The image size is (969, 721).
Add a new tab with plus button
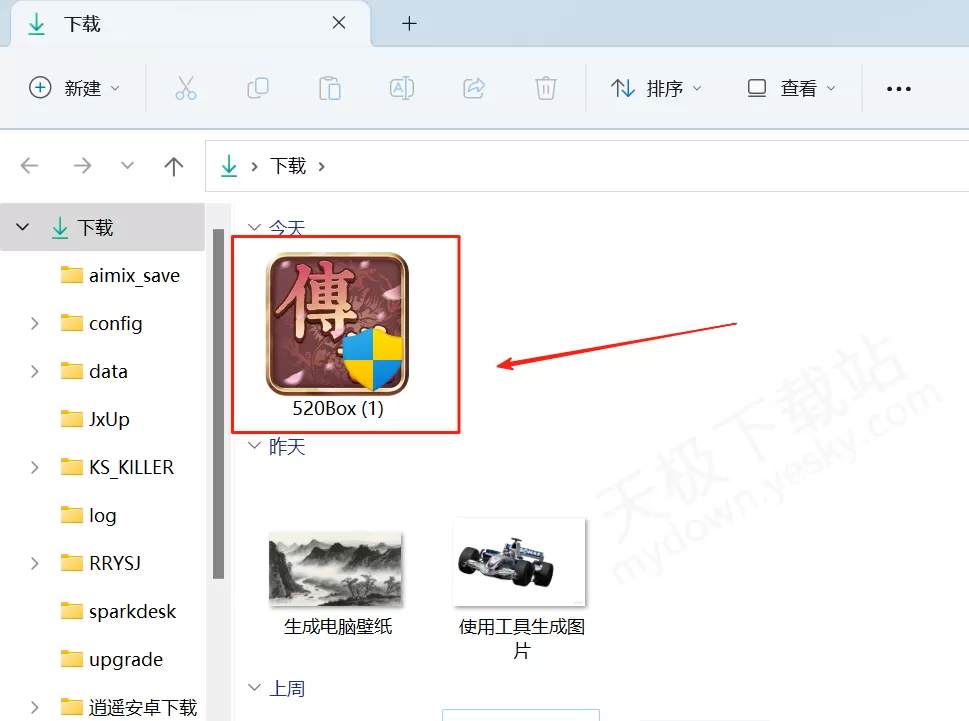pos(409,24)
